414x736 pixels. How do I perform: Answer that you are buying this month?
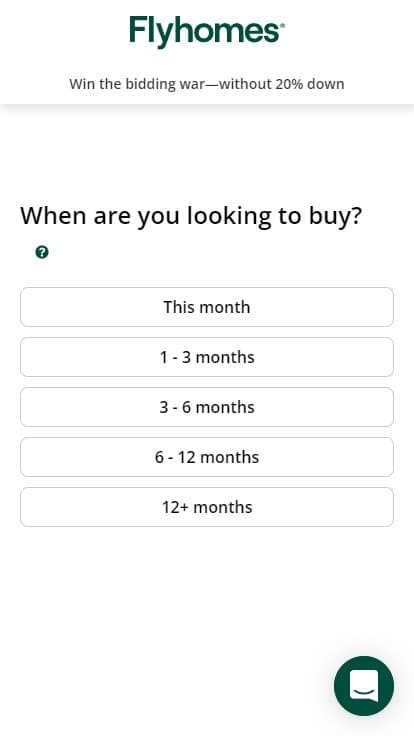coord(207,307)
